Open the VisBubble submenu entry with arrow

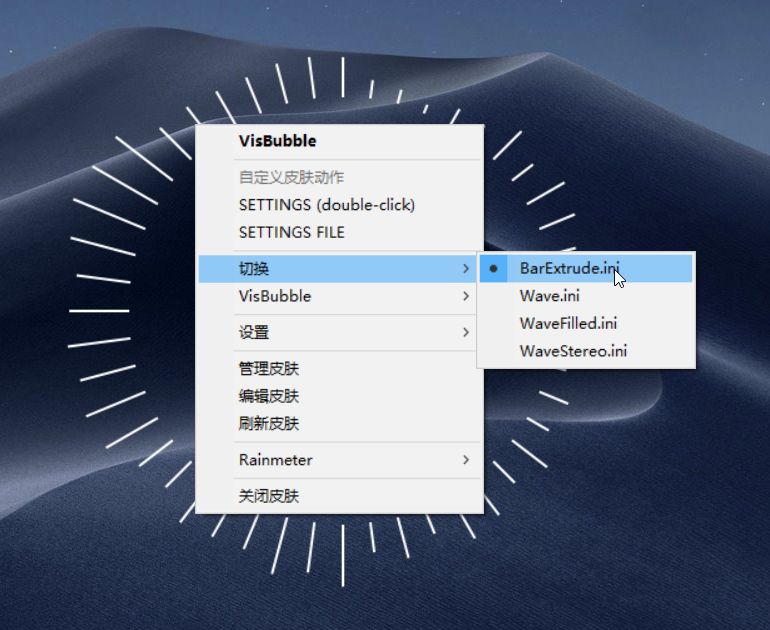pos(339,296)
